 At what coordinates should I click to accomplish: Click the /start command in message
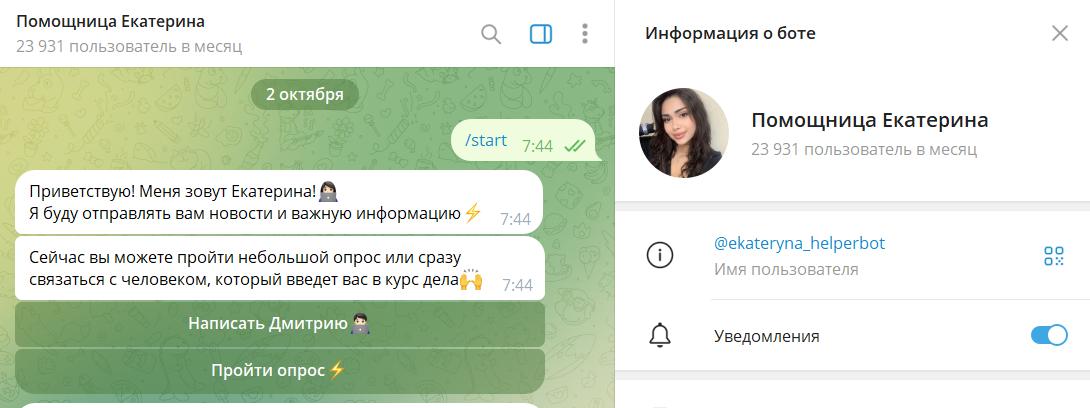pyautogui.click(x=486, y=140)
